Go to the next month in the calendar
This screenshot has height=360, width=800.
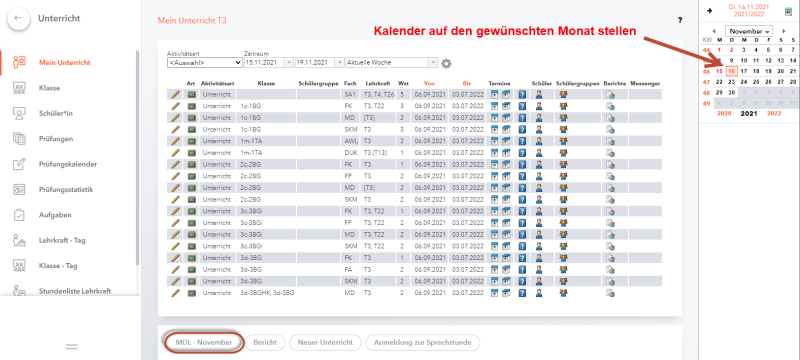tap(783, 31)
